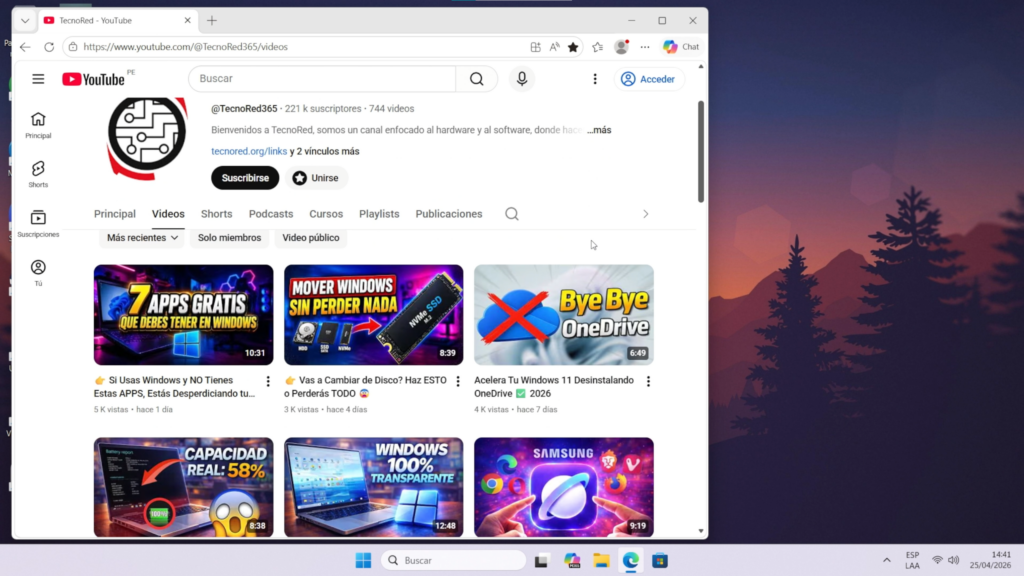Image resolution: width=1024 pixels, height=576 pixels.
Task: Click the YouTube logo
Action: [x=96, y=79]
